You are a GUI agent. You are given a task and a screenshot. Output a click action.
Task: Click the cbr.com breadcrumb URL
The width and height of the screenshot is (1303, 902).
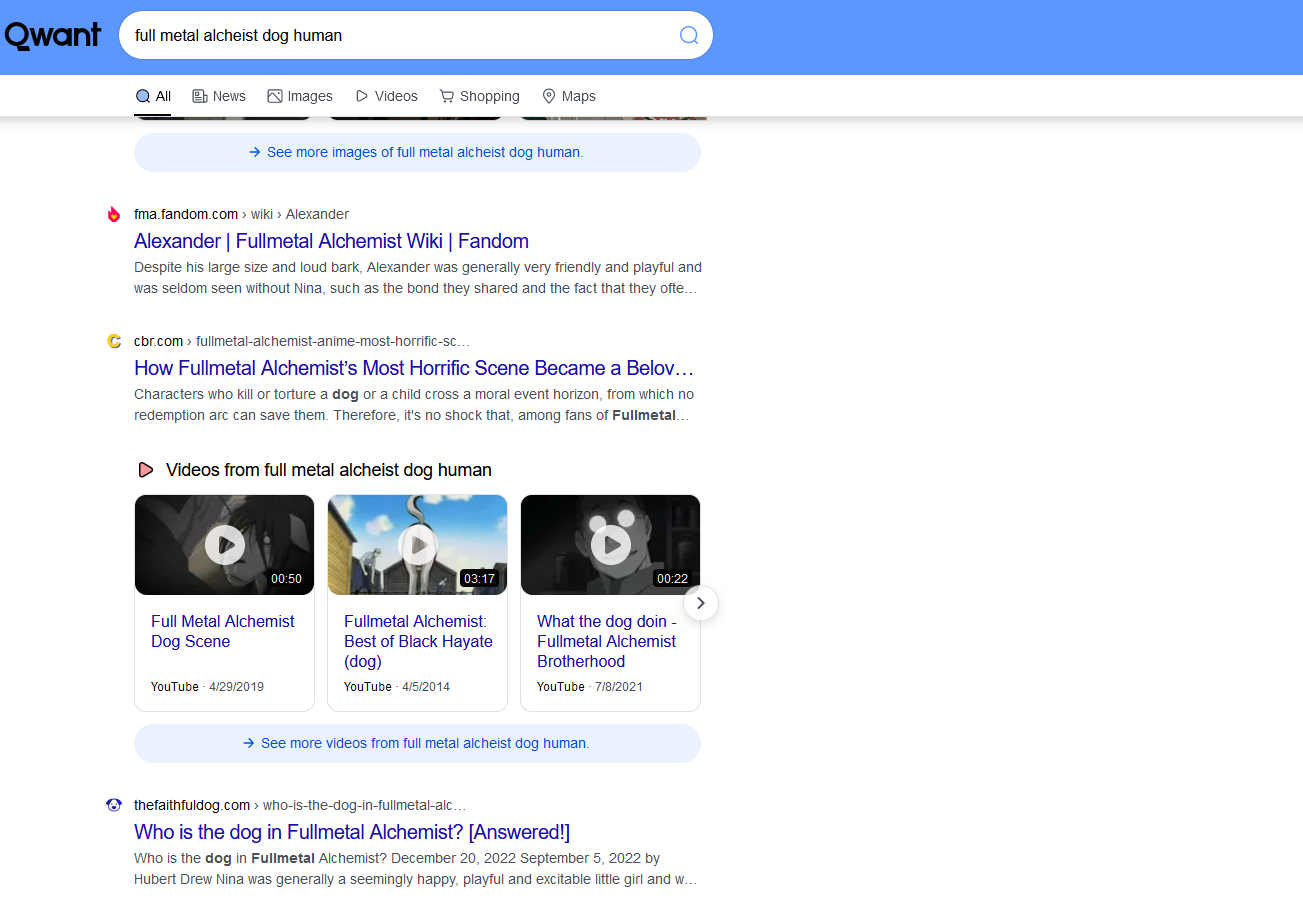click(302, 341)
